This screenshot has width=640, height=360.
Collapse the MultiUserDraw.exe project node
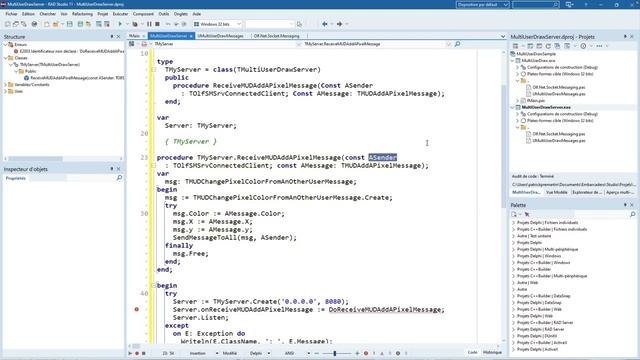click(x=513, y=60)
